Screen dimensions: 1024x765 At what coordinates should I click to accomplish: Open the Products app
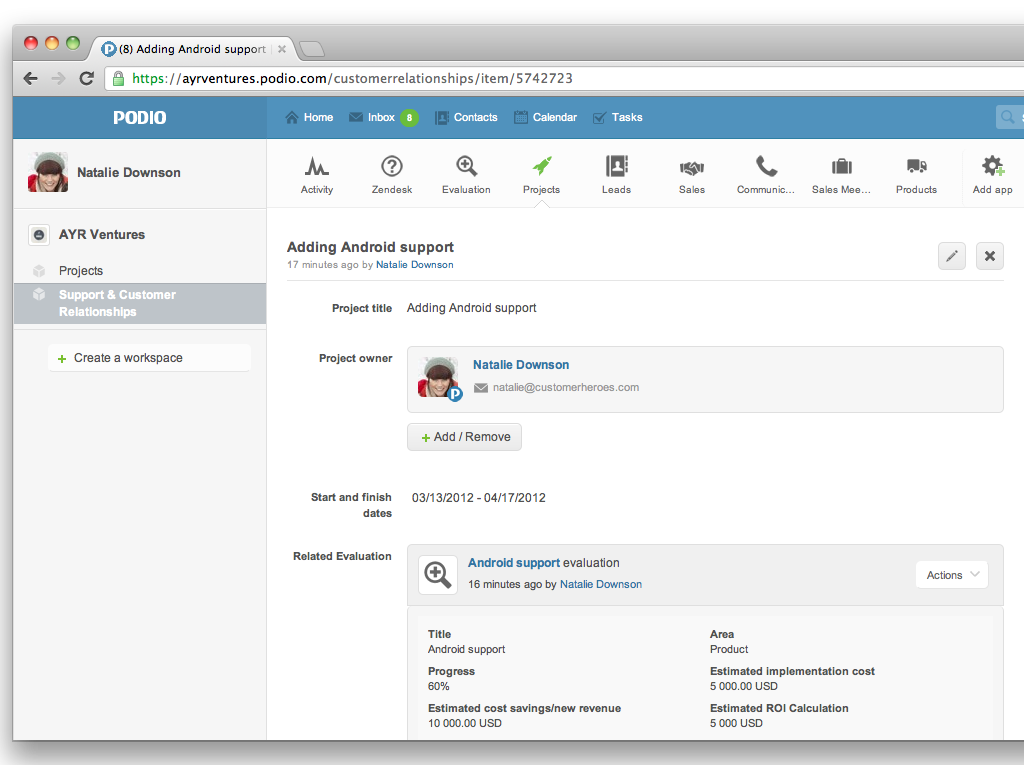916,172
